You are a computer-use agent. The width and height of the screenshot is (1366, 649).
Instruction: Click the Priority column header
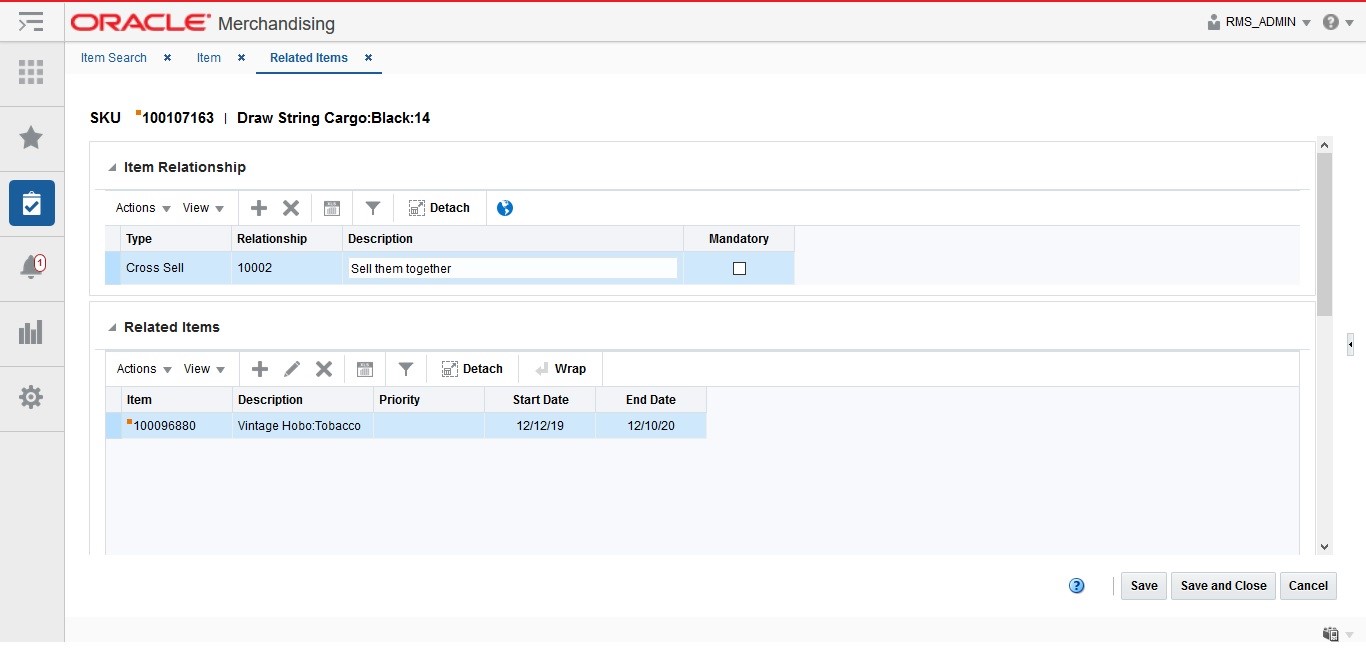(429, 400)
